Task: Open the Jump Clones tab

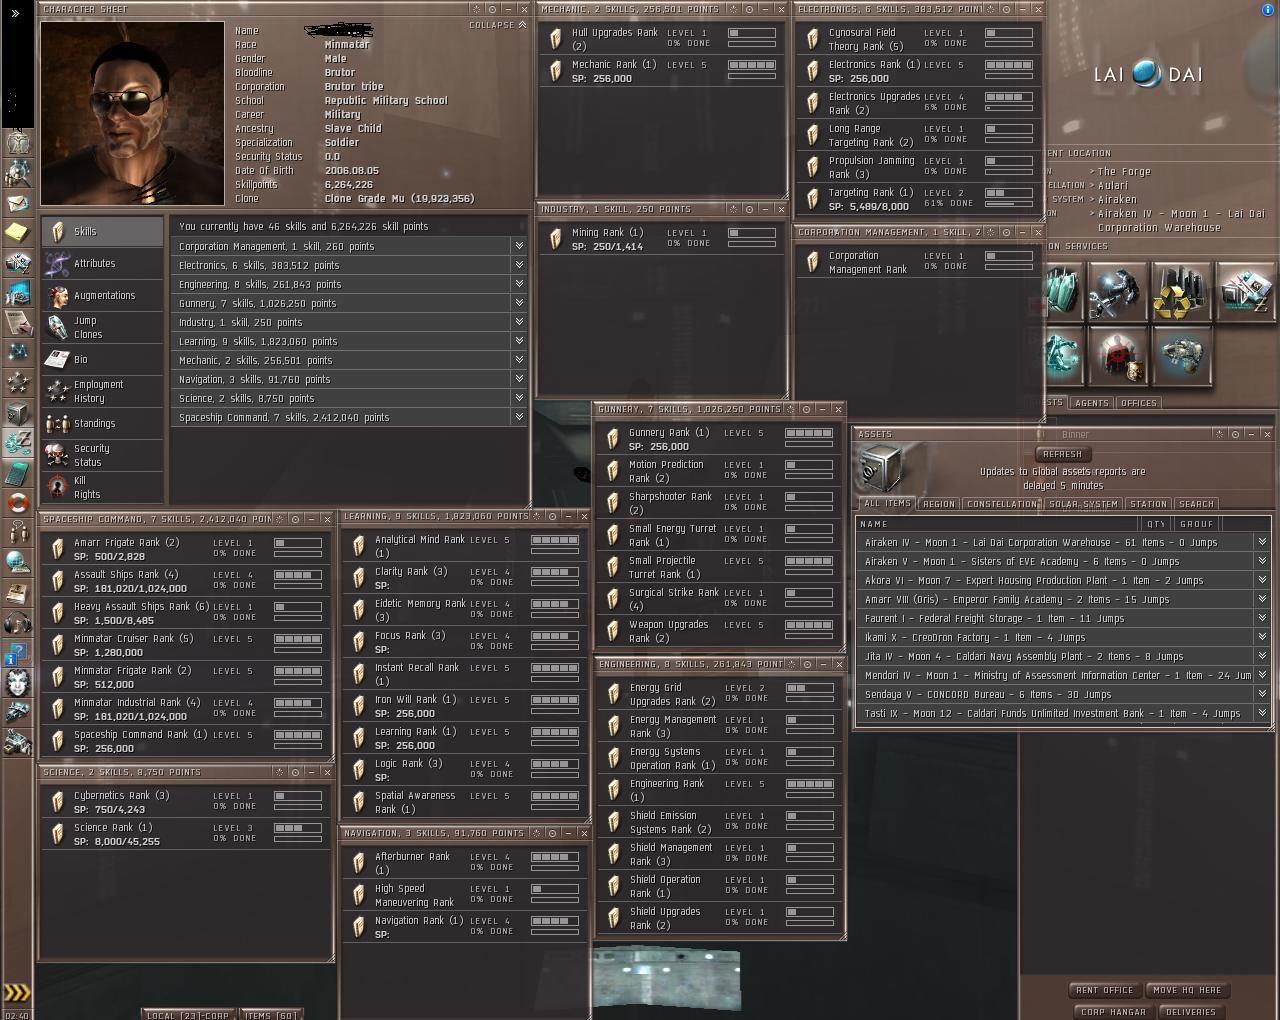Action: (x=102, y=328)
